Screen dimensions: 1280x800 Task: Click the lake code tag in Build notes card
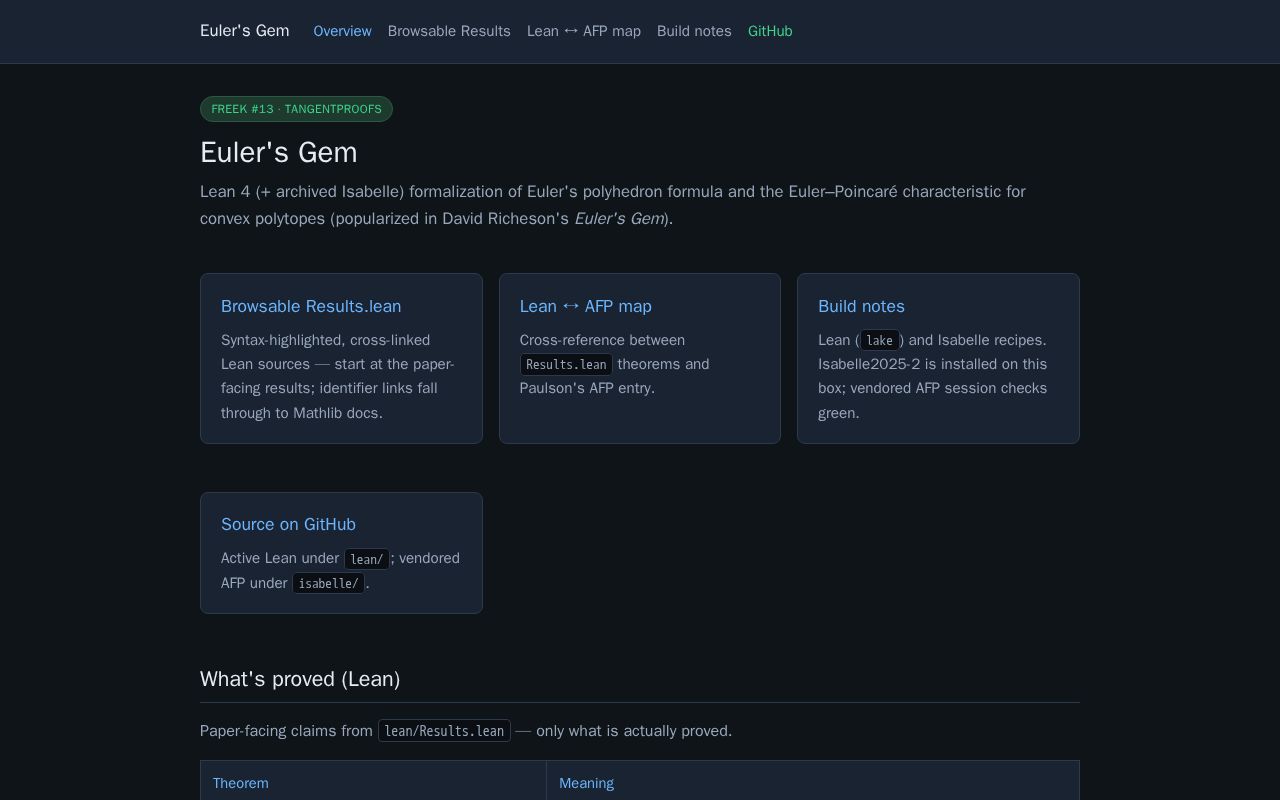[x=879, y=341]
